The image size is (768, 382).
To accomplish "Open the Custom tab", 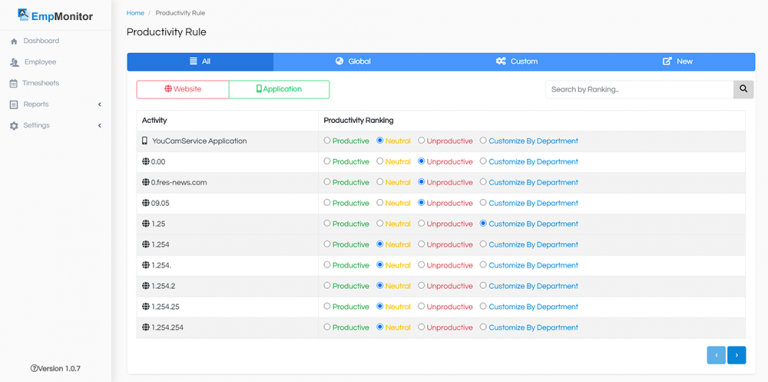I will coord(517,62).
